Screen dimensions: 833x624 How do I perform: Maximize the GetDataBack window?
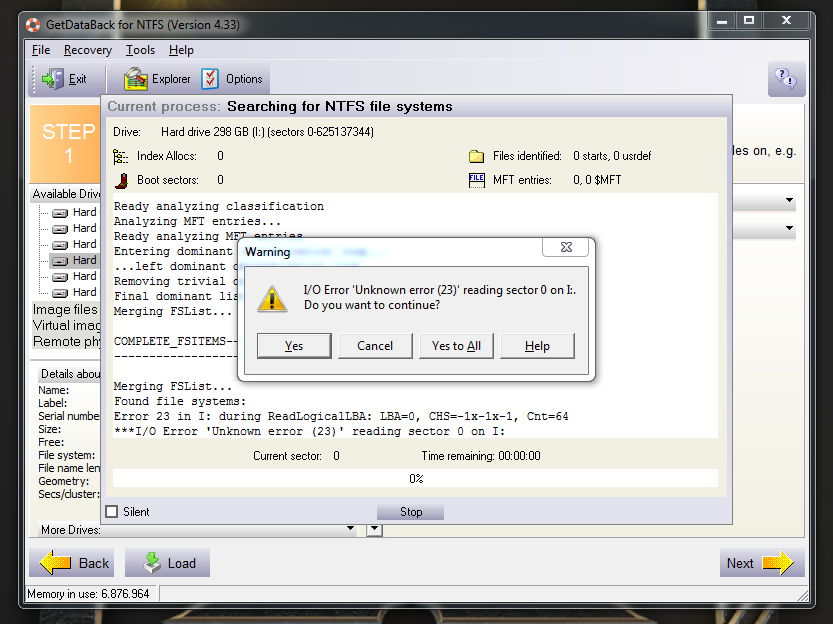tap(749, 20)
